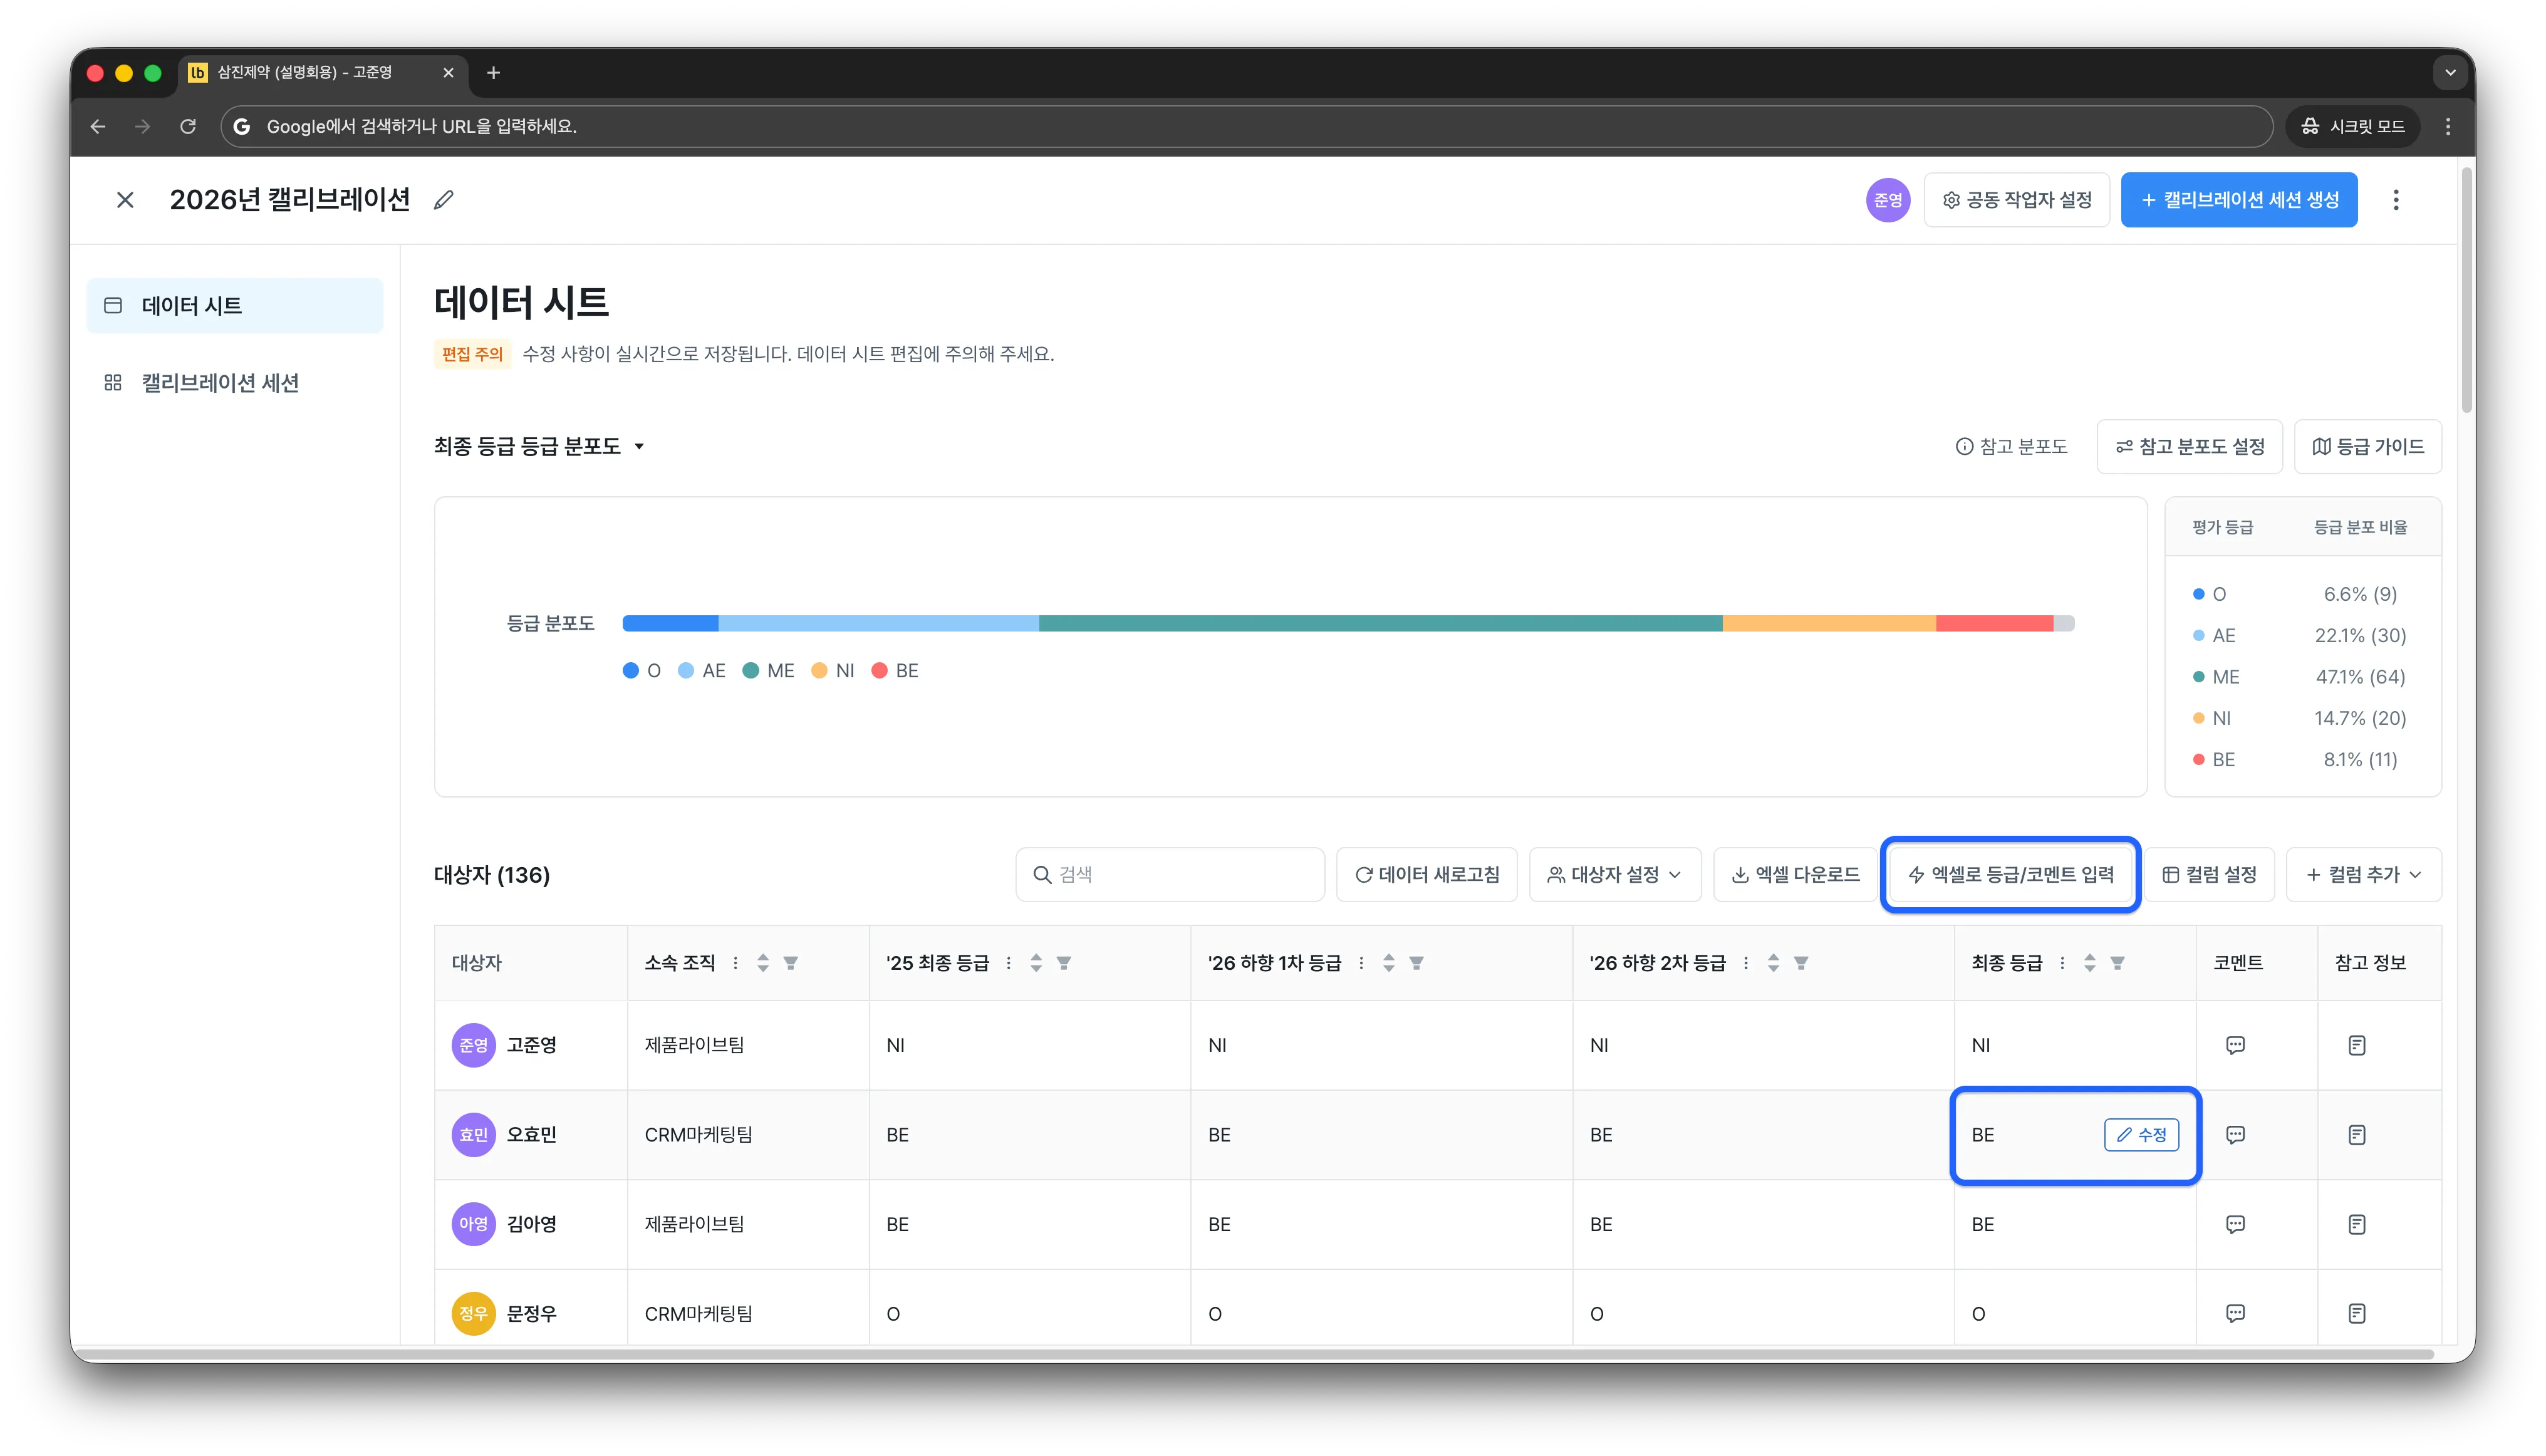Open the reference info document icon for 김아영
Screen dimensions: 2546x1456
click(2356, 1224)
